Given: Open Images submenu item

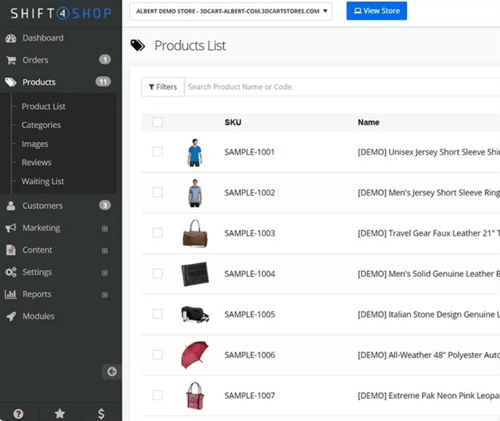Looking at the screenshot, I should pyautogui.click(x=35, y=144).
